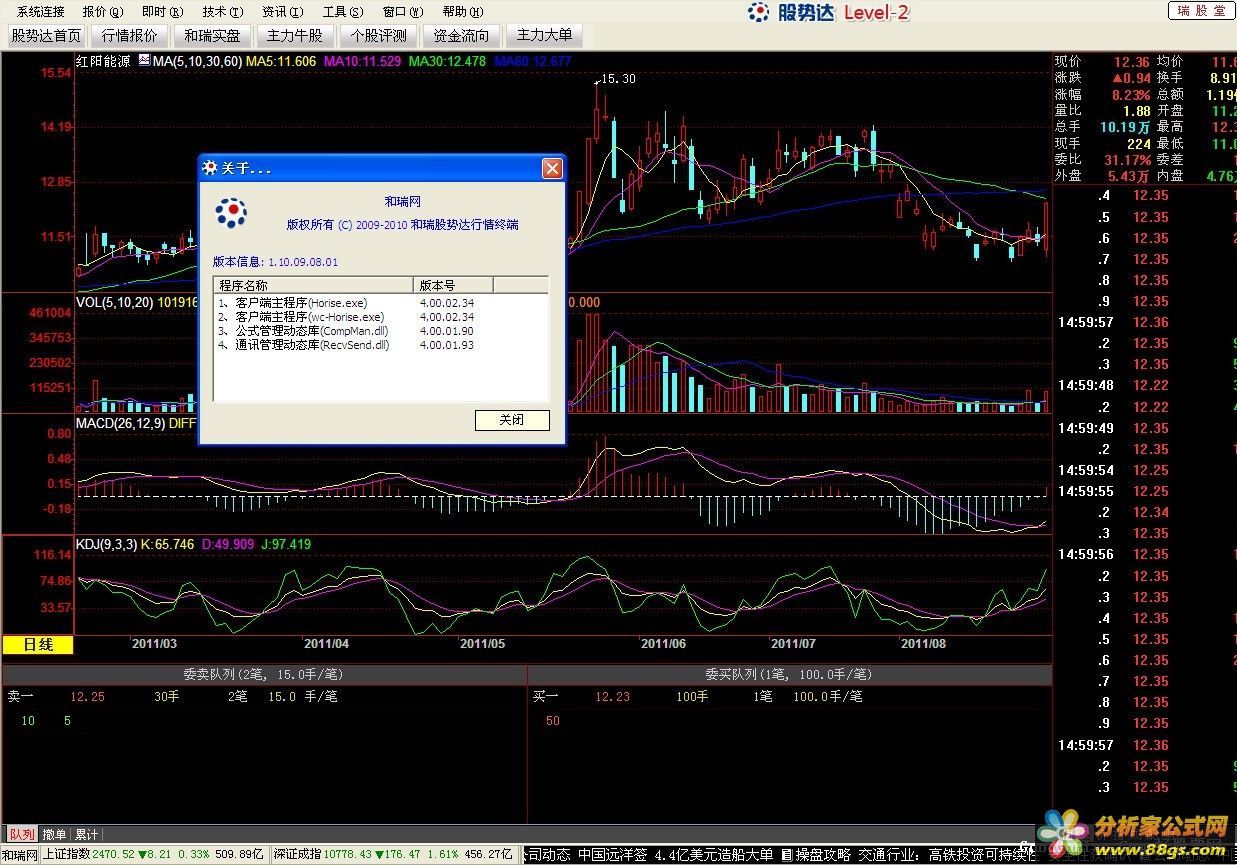Open the 系统连接 menu

40,12
